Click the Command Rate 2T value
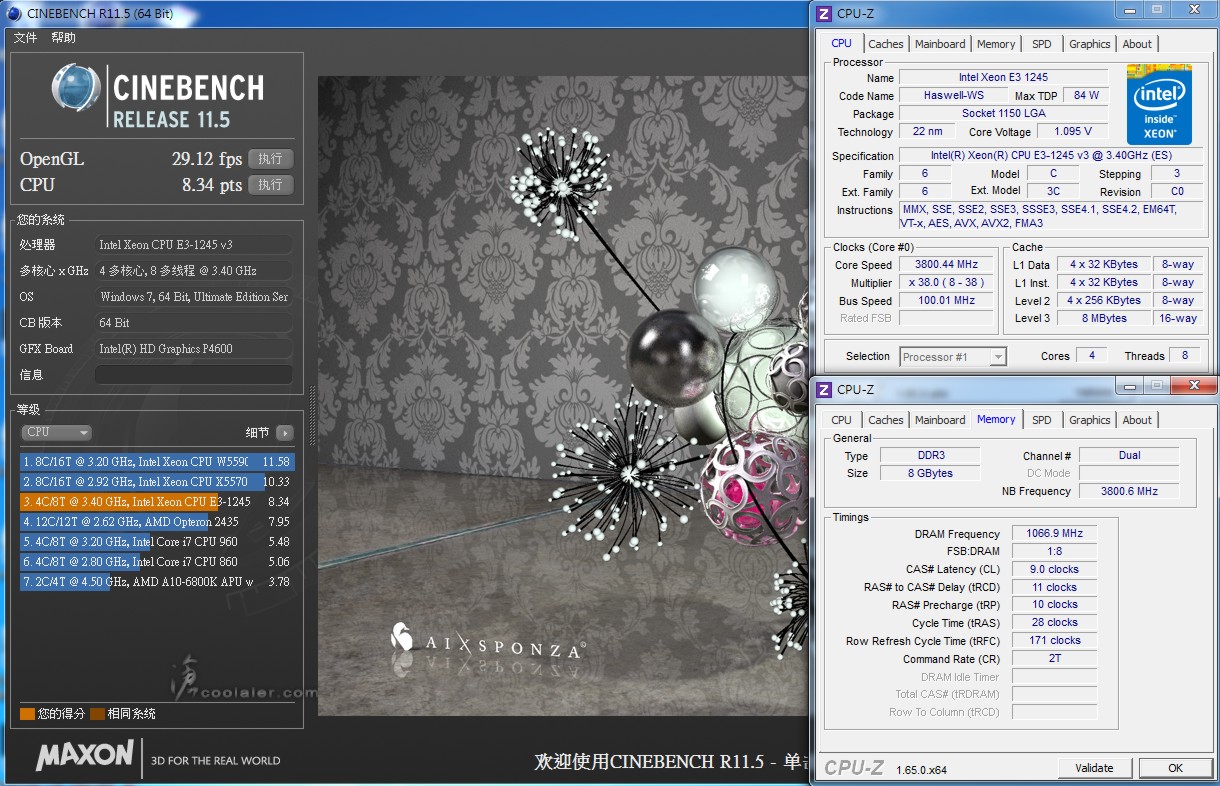Viewport: 1220px width, 786px height. point(1054,659)
